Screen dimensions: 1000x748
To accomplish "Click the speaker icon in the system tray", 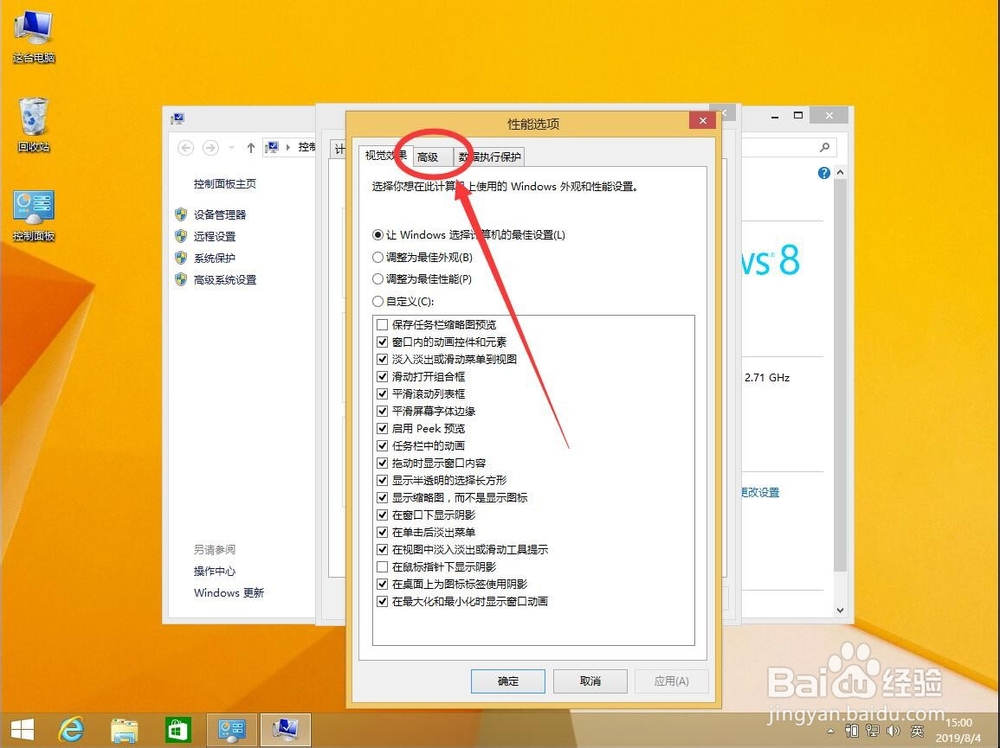I will tap(893, 731).
